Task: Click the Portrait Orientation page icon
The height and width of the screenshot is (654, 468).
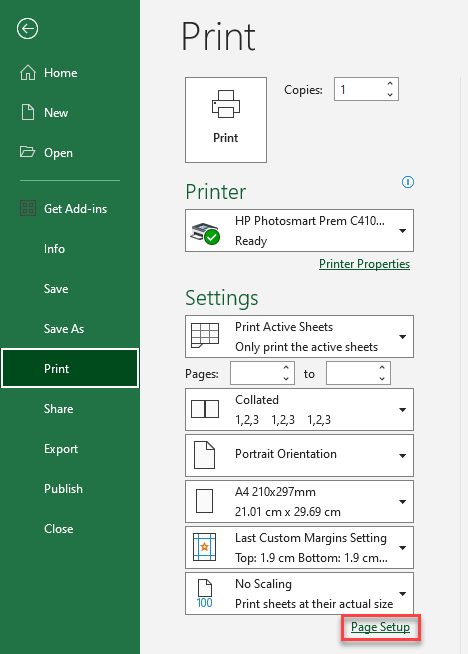Action: (205, 455)
